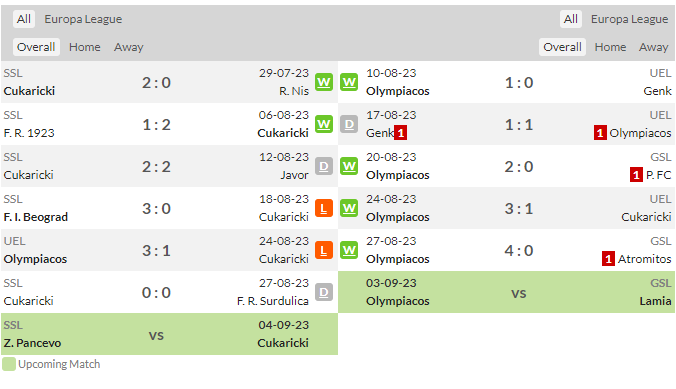Click the red card icon beside P. FC
This screenshot has height=389, width=676.
636,175
